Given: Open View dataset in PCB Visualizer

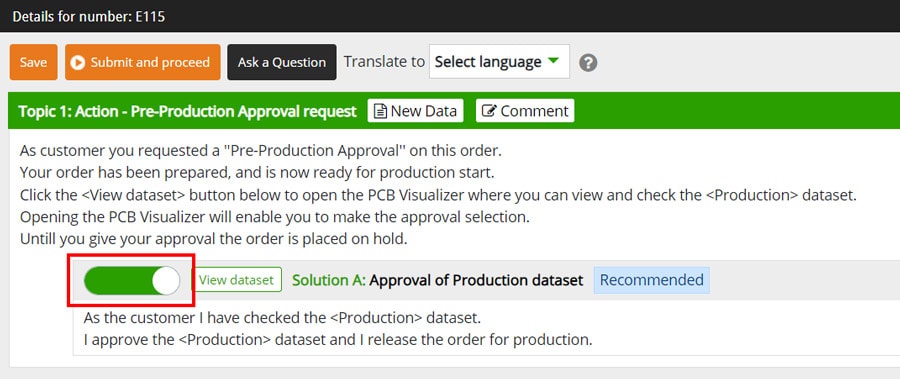Looking at the screenshot, I should [236, 280].
